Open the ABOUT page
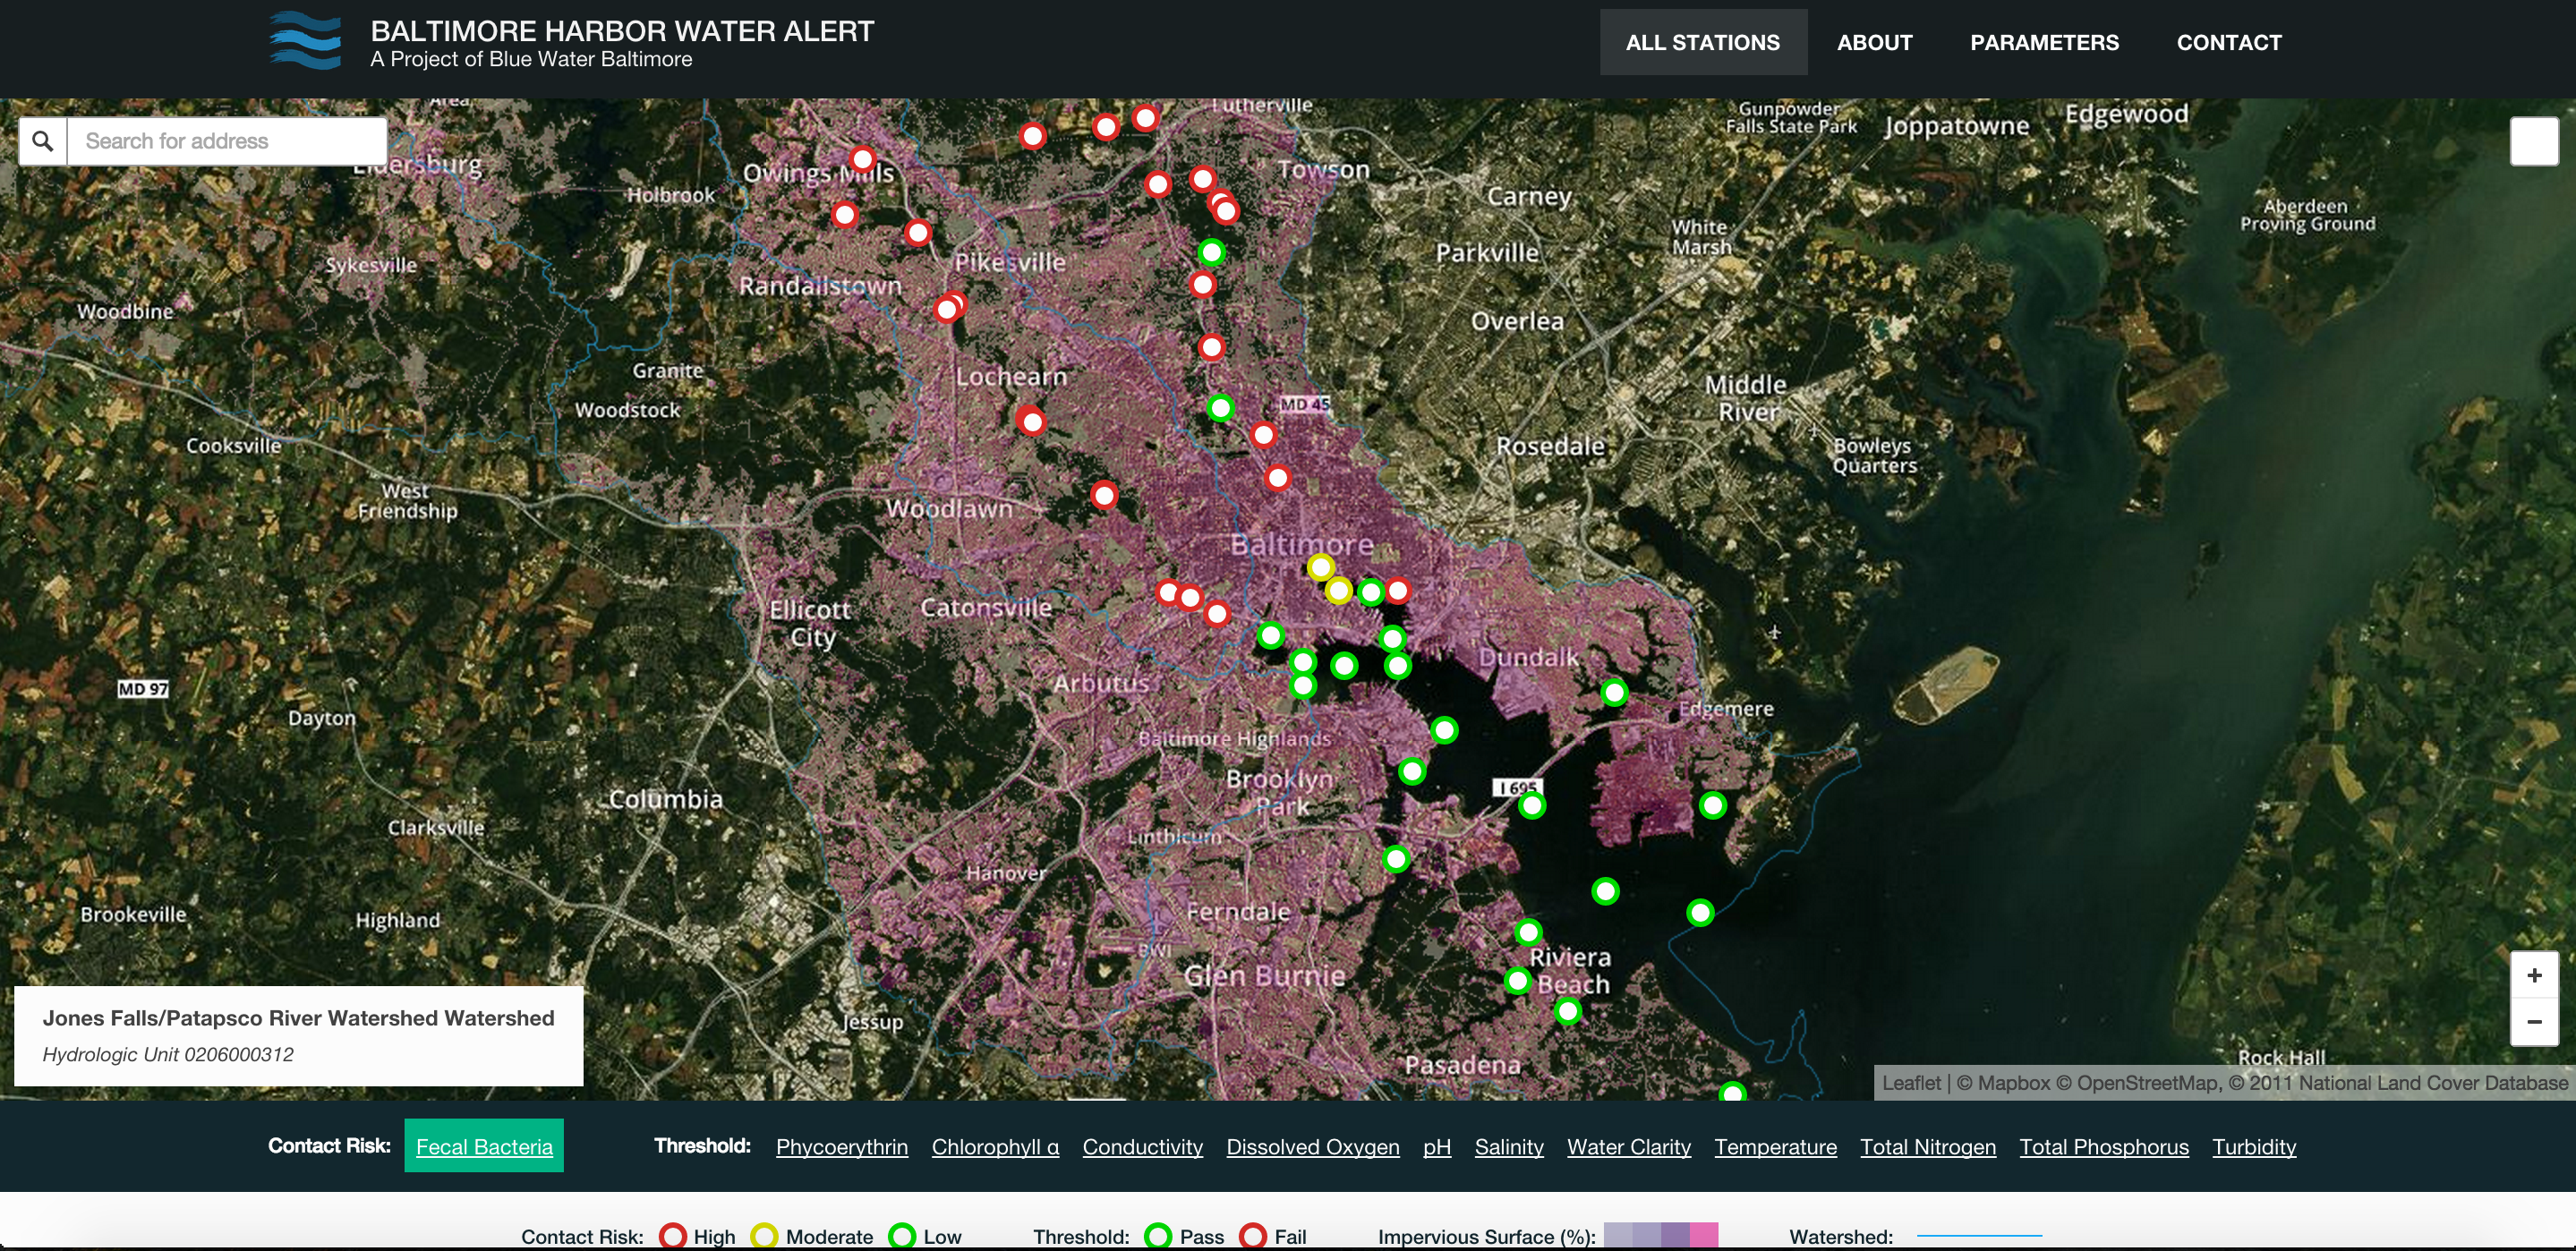The height and width of the screenshot is (1251, 2576). pos(1874,43)
